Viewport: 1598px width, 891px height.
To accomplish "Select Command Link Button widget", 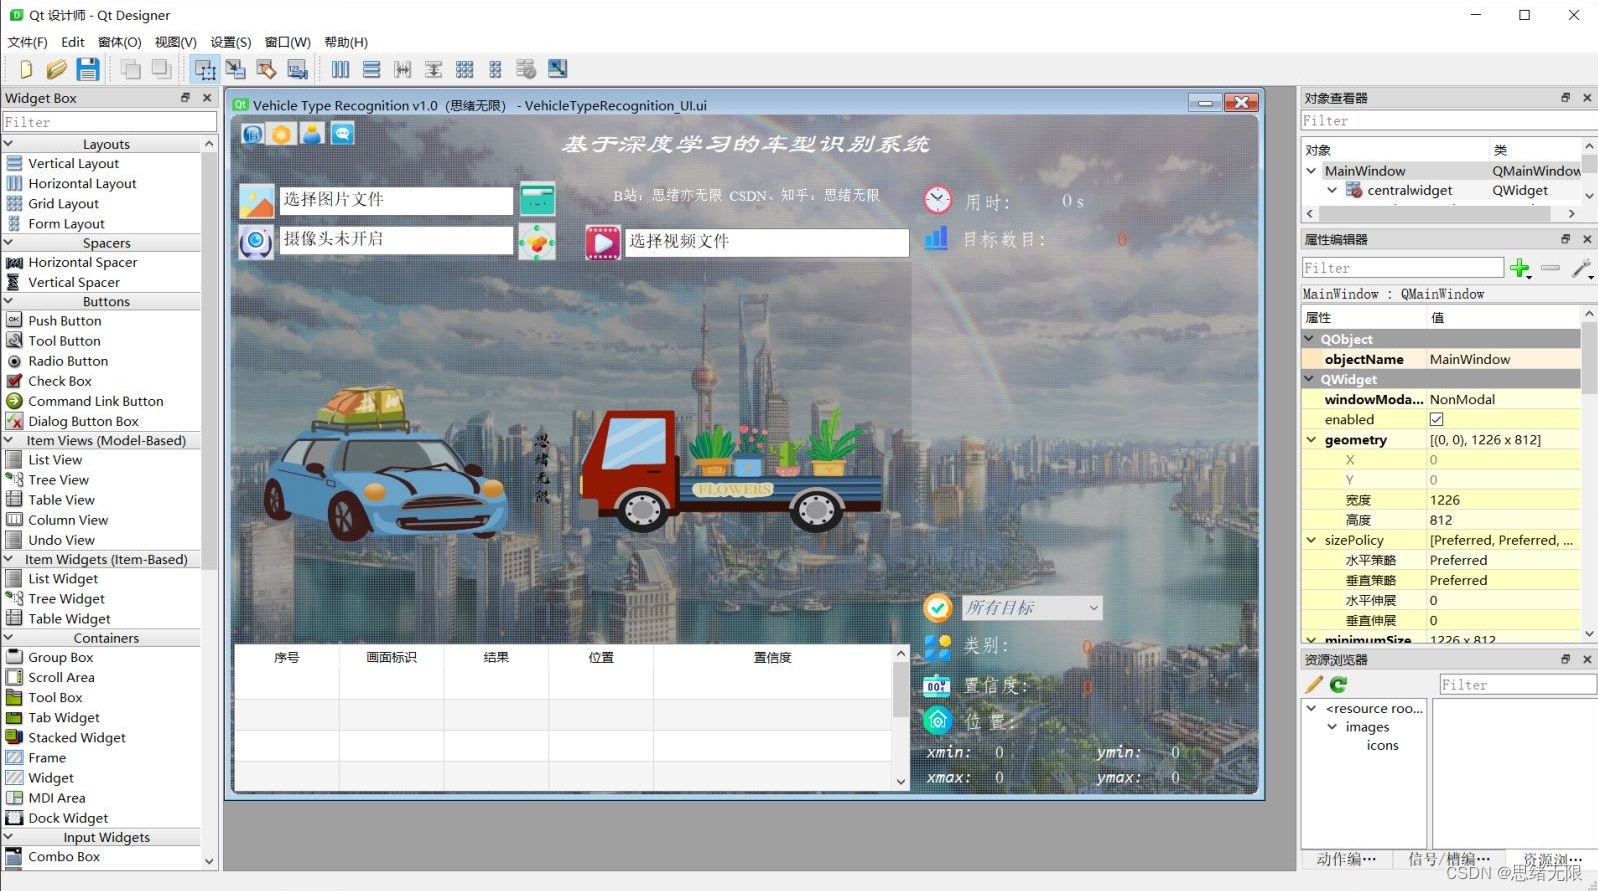I will pos(95,401).
